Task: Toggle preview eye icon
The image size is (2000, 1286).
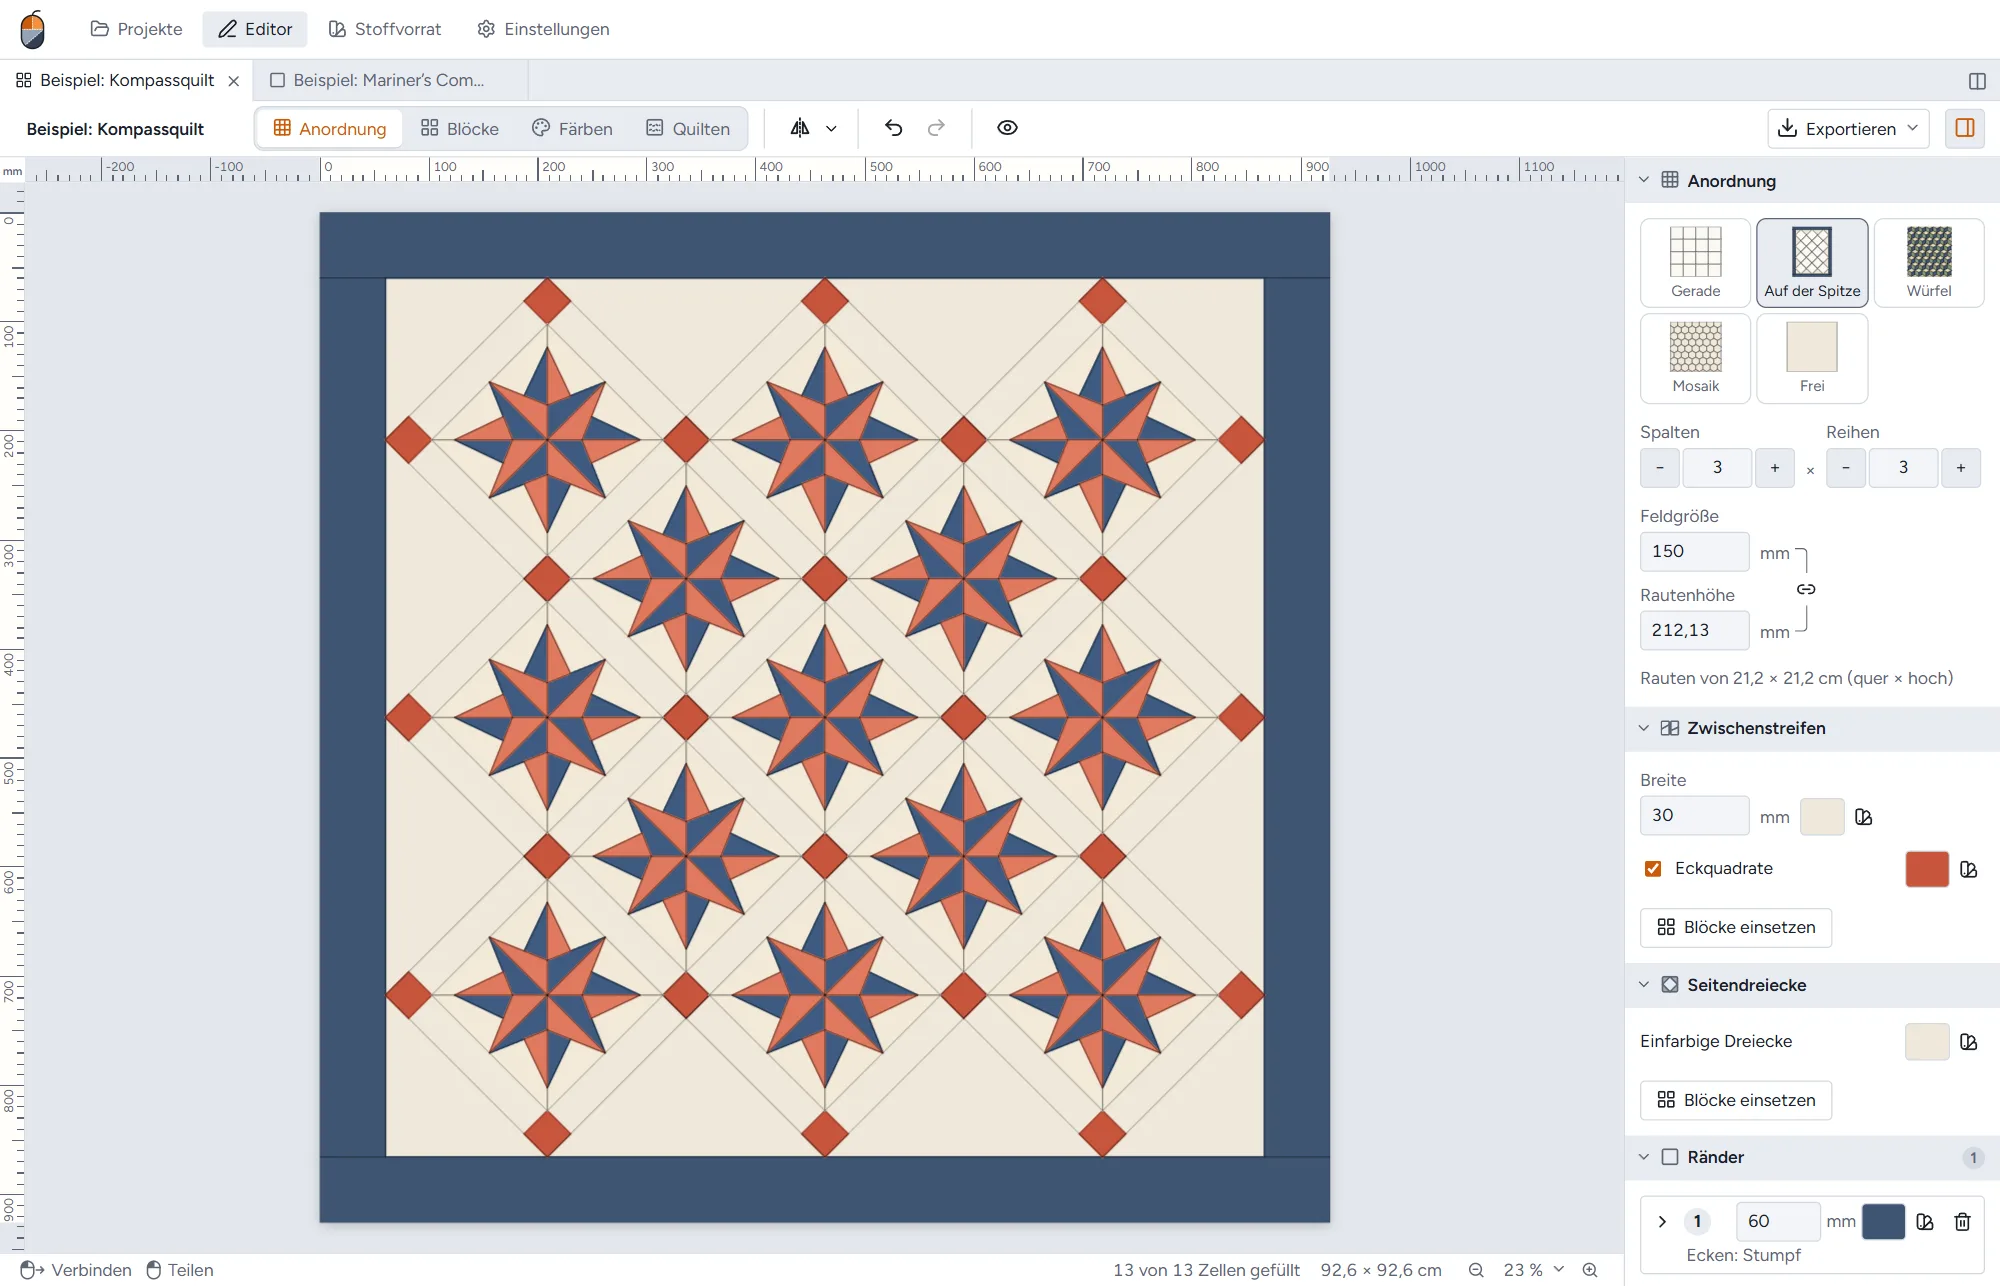Action: pos(1007,128)
